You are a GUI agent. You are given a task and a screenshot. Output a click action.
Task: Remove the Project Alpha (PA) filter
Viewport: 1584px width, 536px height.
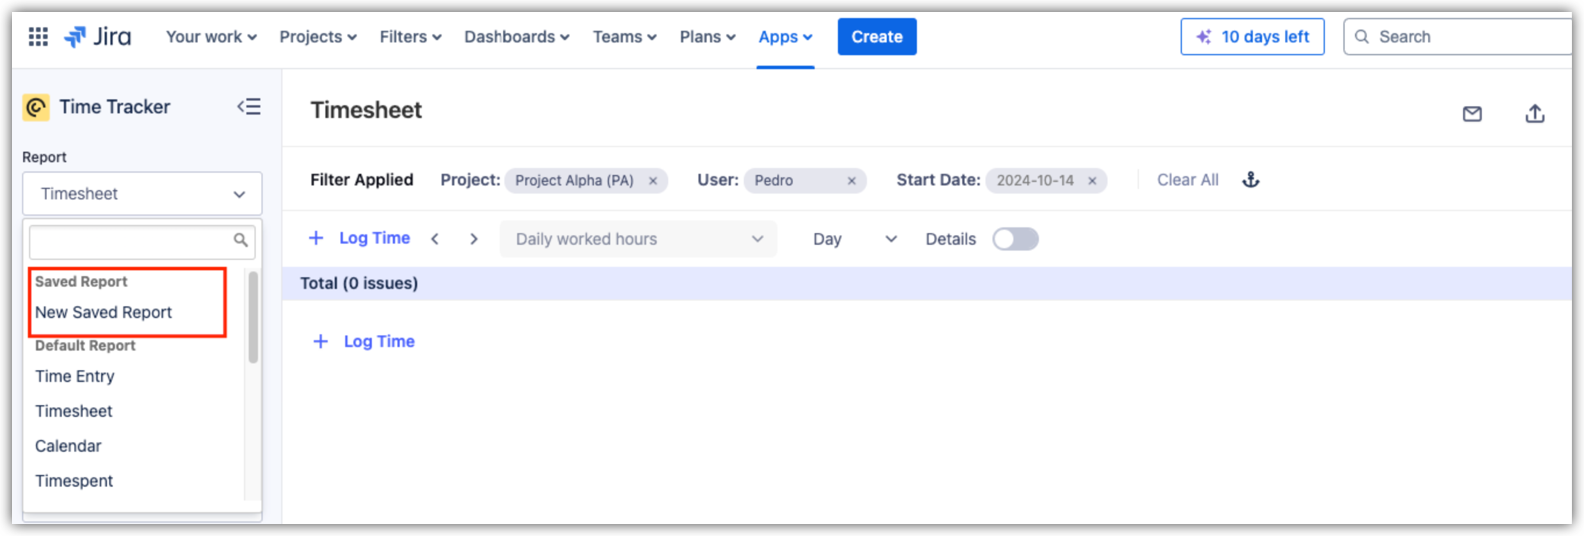(653, 181)
